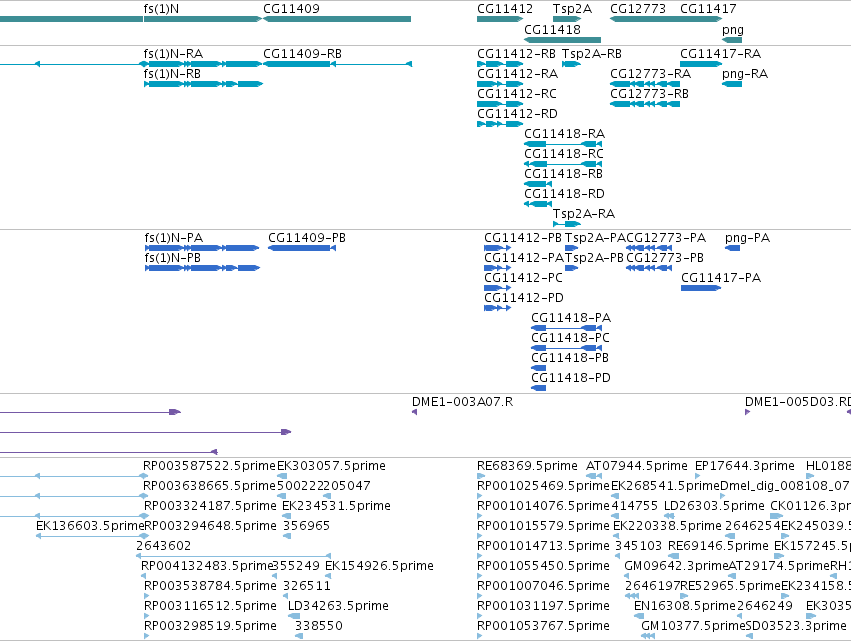Screen dimensions: 851x641
Task: Select the CG11412-PB protein label
Action: [523, 238]
